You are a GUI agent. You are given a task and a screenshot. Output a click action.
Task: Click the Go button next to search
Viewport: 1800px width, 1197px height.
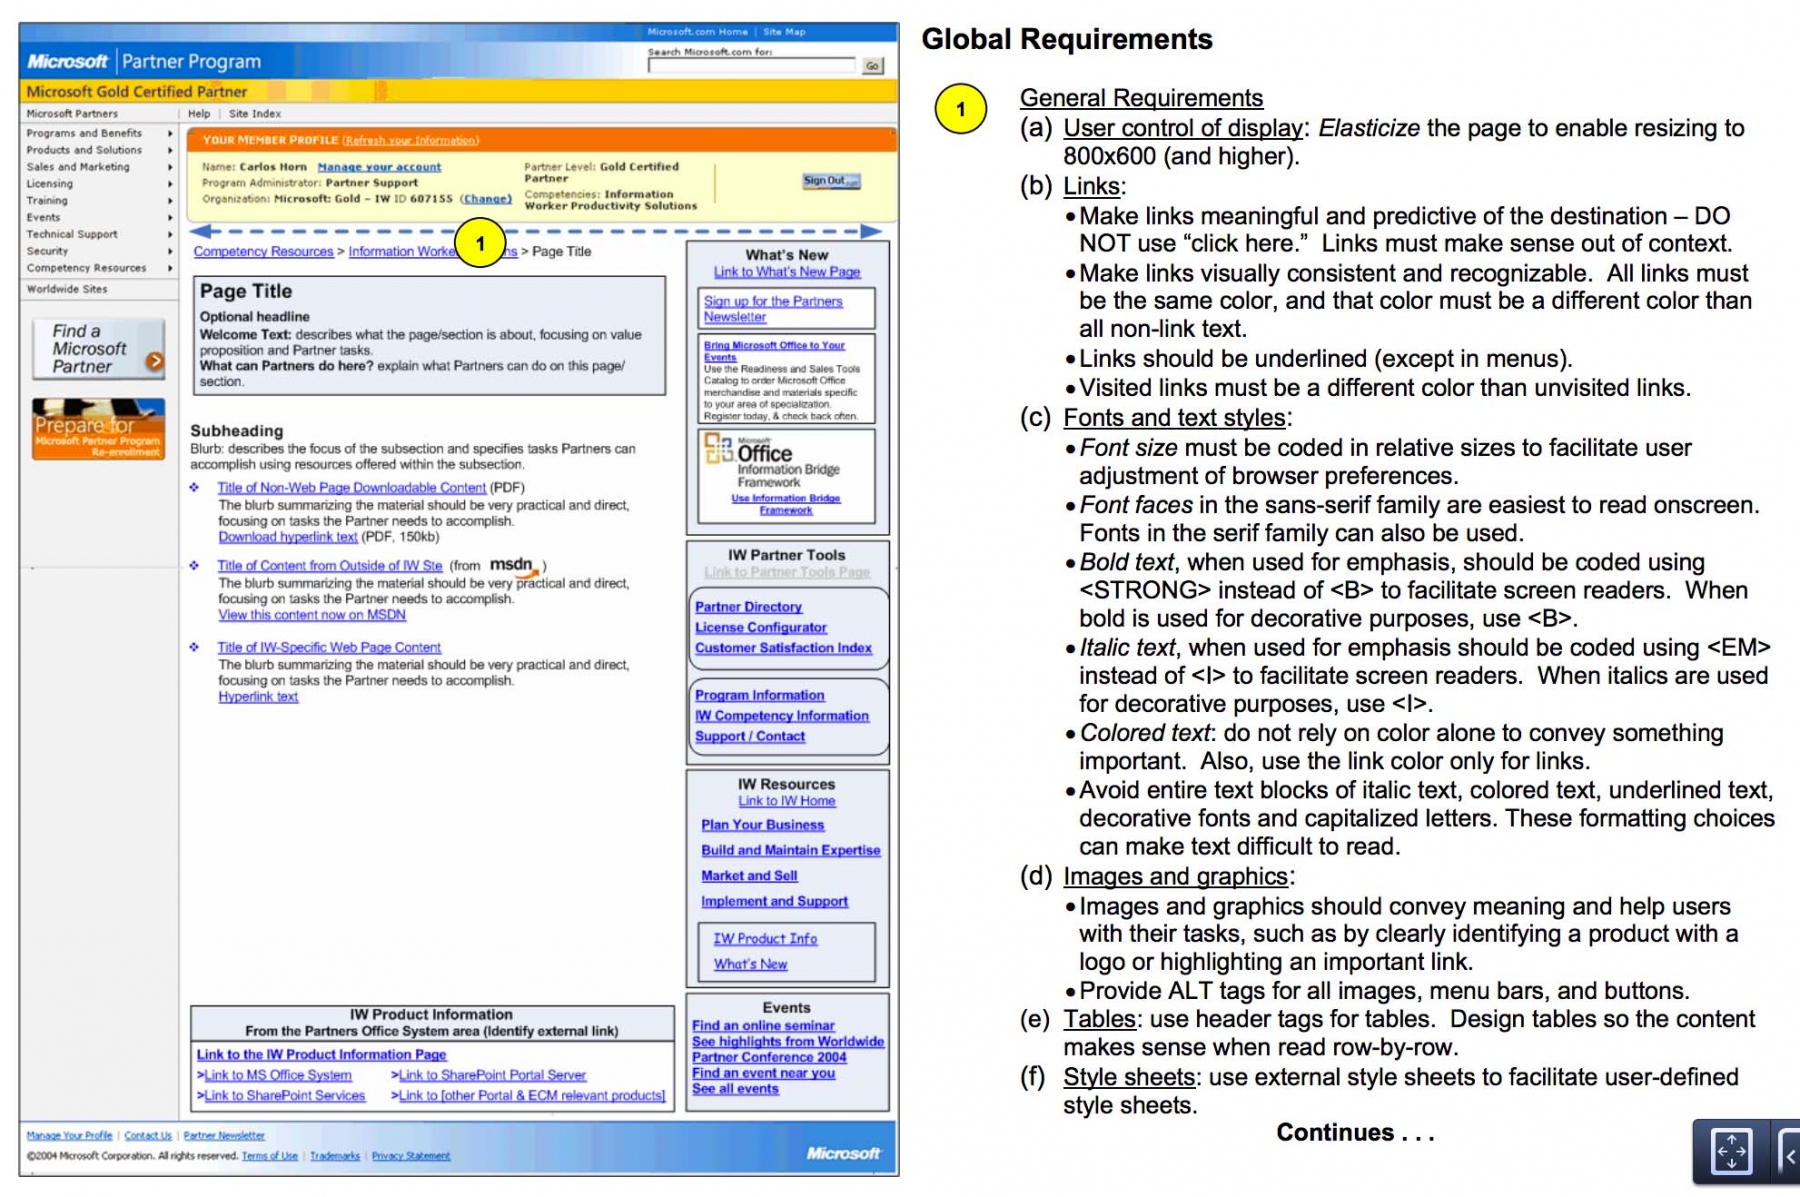tap(872, 66)
